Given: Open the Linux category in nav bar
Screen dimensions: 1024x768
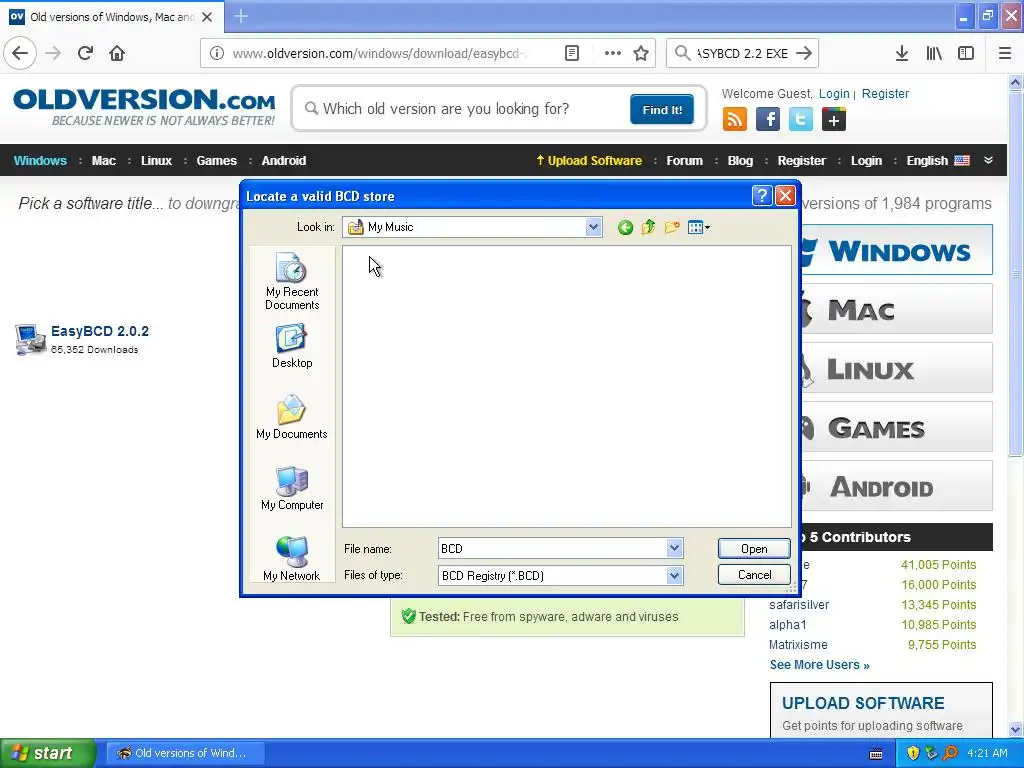Looking at the screenshot, I should point(156,161).
